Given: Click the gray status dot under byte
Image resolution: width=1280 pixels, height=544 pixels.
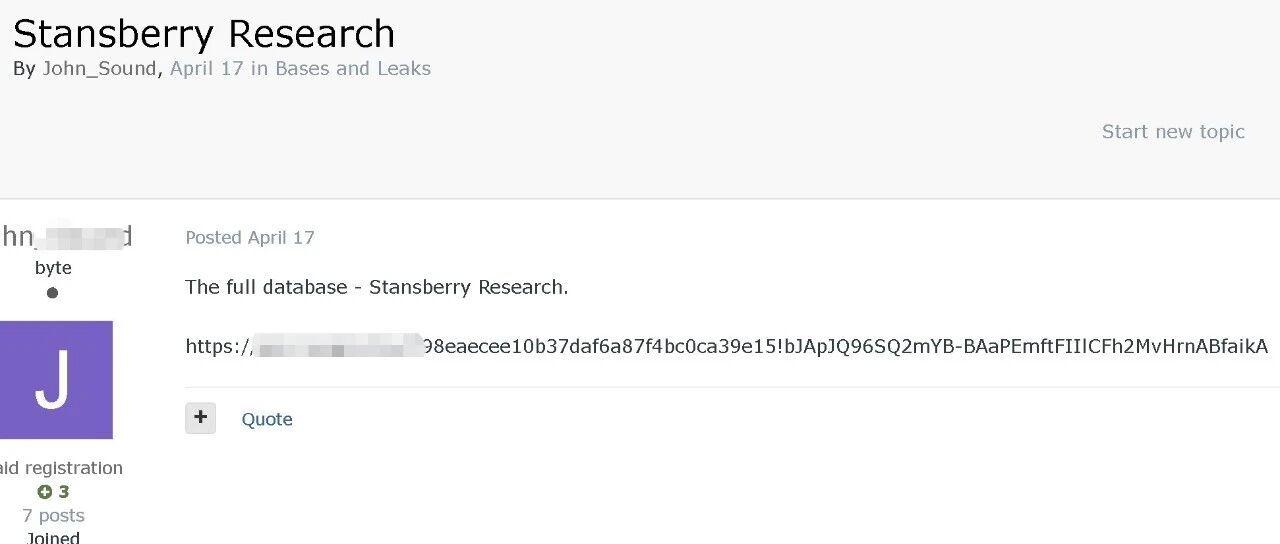Looking at the screenshot, I should tap(52, 293).
